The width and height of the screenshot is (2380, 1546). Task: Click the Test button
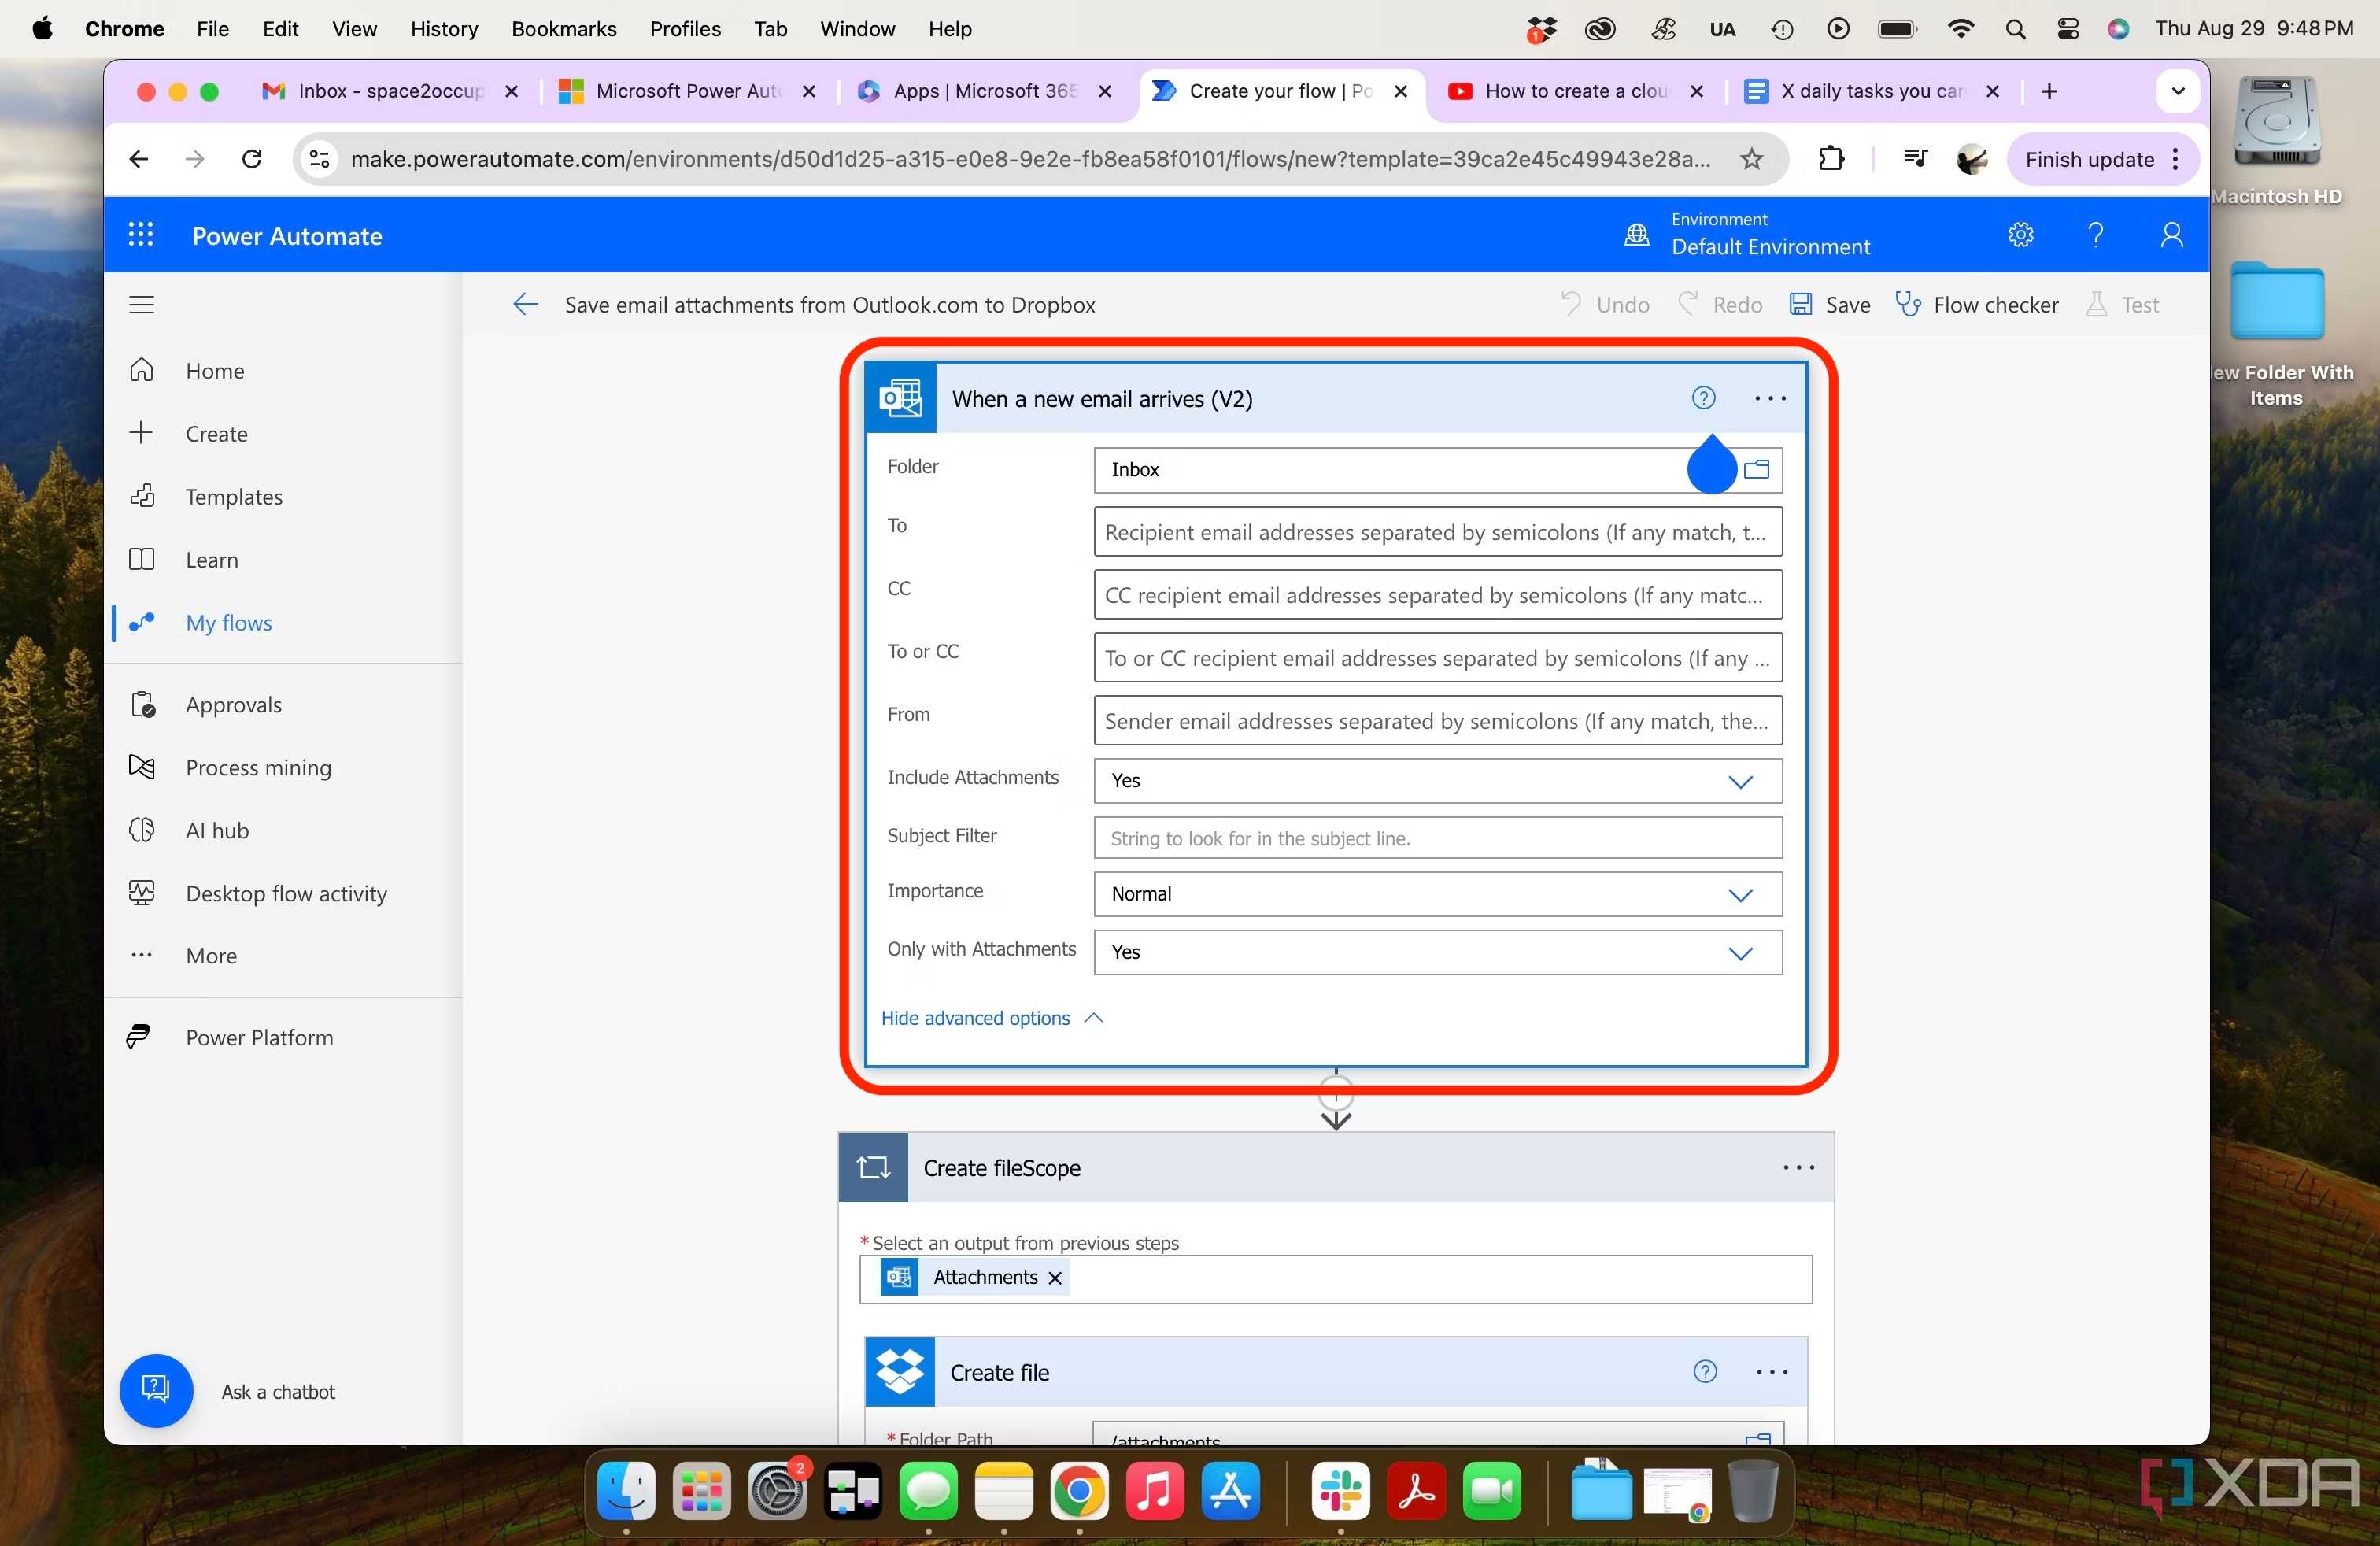[x=2122, y=304]
